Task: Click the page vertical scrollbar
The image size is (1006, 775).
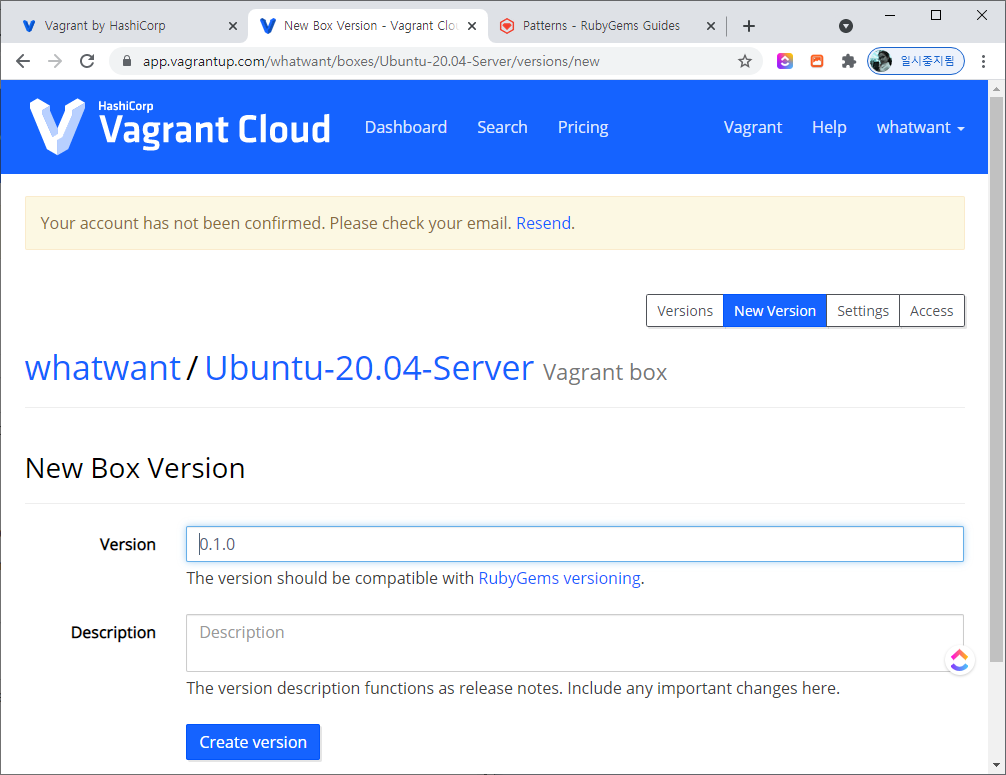Action: (x=996, y=379)
